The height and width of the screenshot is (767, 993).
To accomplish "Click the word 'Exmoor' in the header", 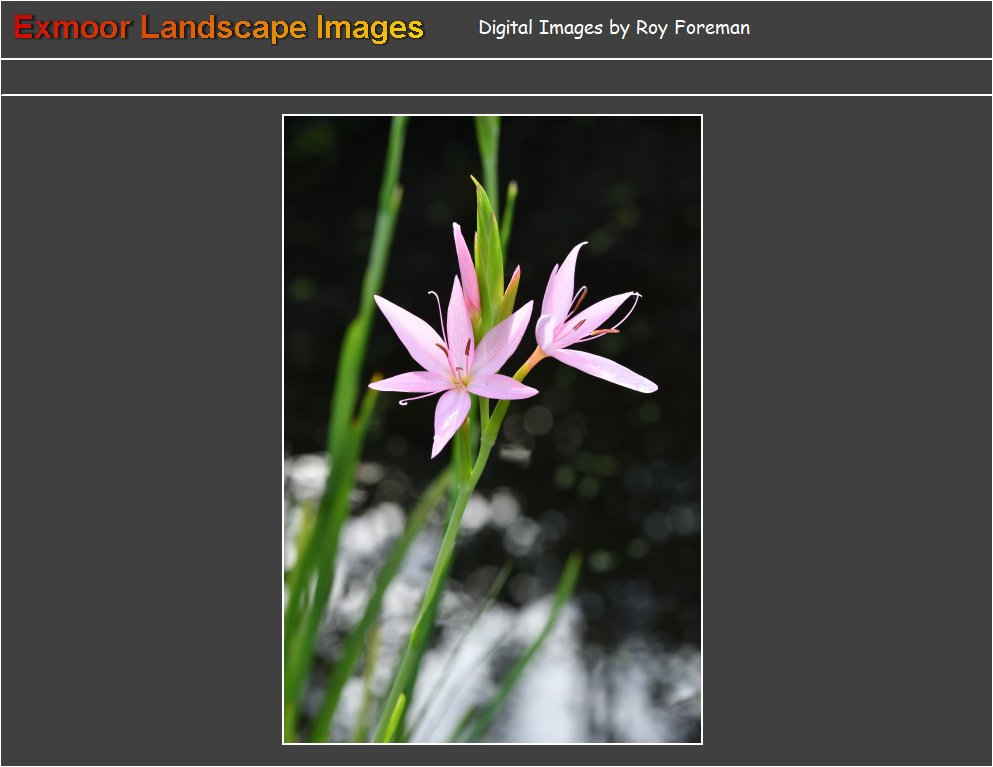I will pyautogui.click(x=72, y=28).
